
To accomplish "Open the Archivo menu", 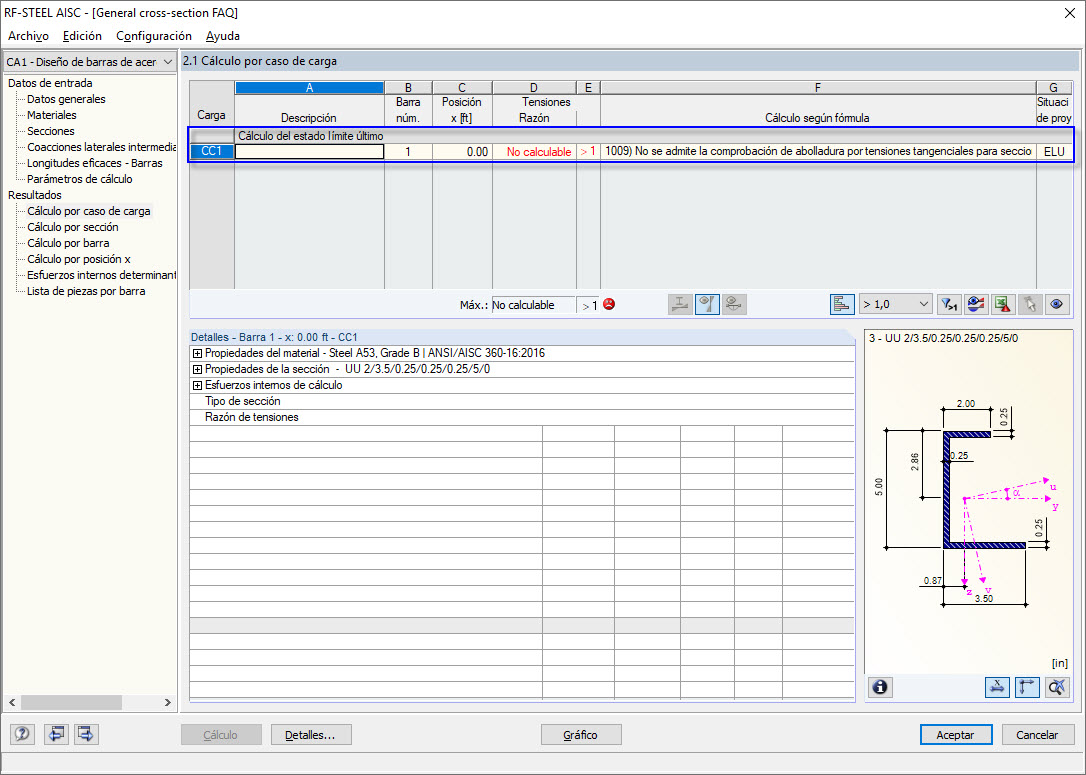I will (x=28, y=36).
